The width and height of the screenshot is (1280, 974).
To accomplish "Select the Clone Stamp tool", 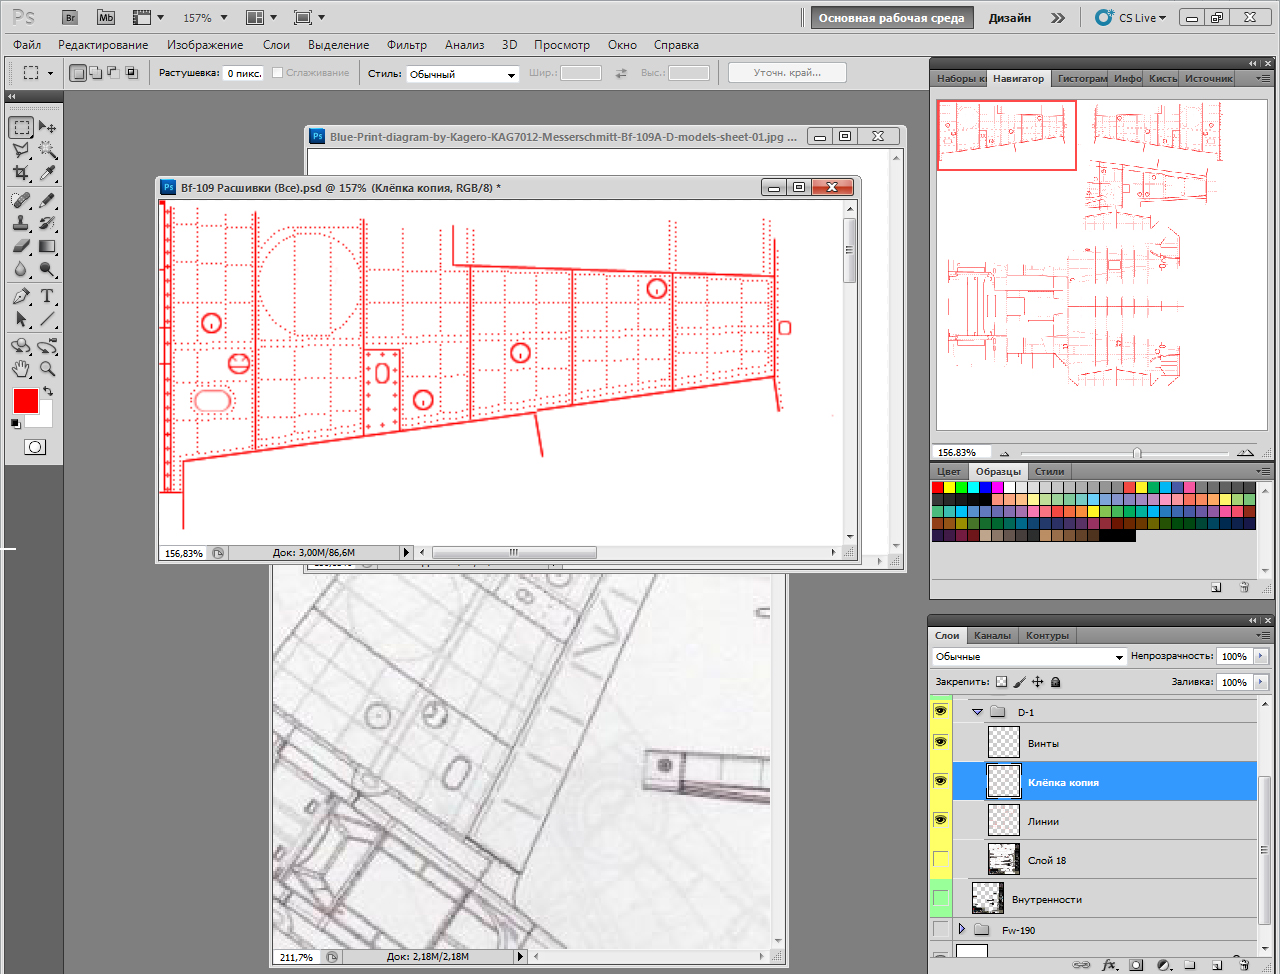I will point(21,223).
